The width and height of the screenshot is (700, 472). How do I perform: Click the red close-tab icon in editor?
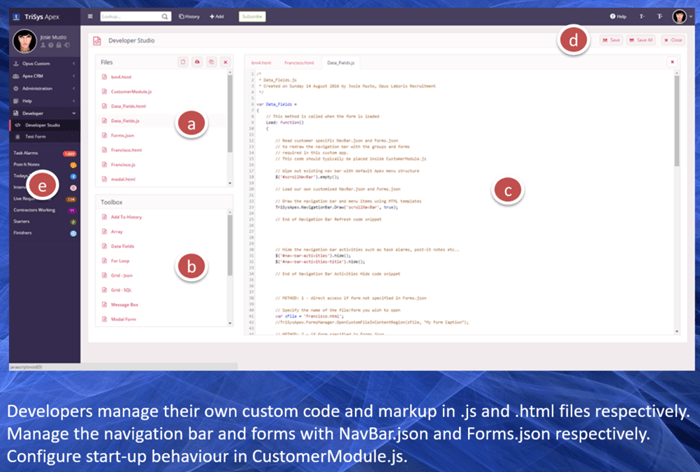[672, 62]
